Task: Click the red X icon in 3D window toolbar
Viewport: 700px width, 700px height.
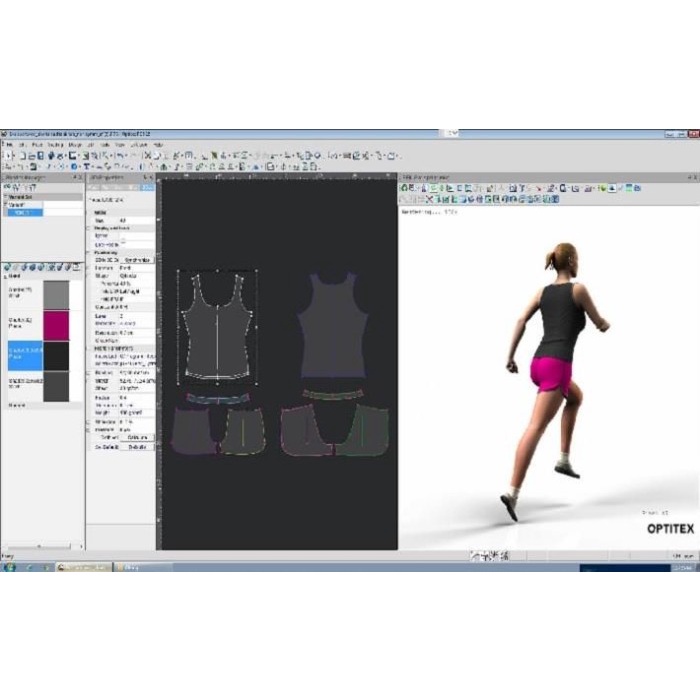Action: point(429,199)
